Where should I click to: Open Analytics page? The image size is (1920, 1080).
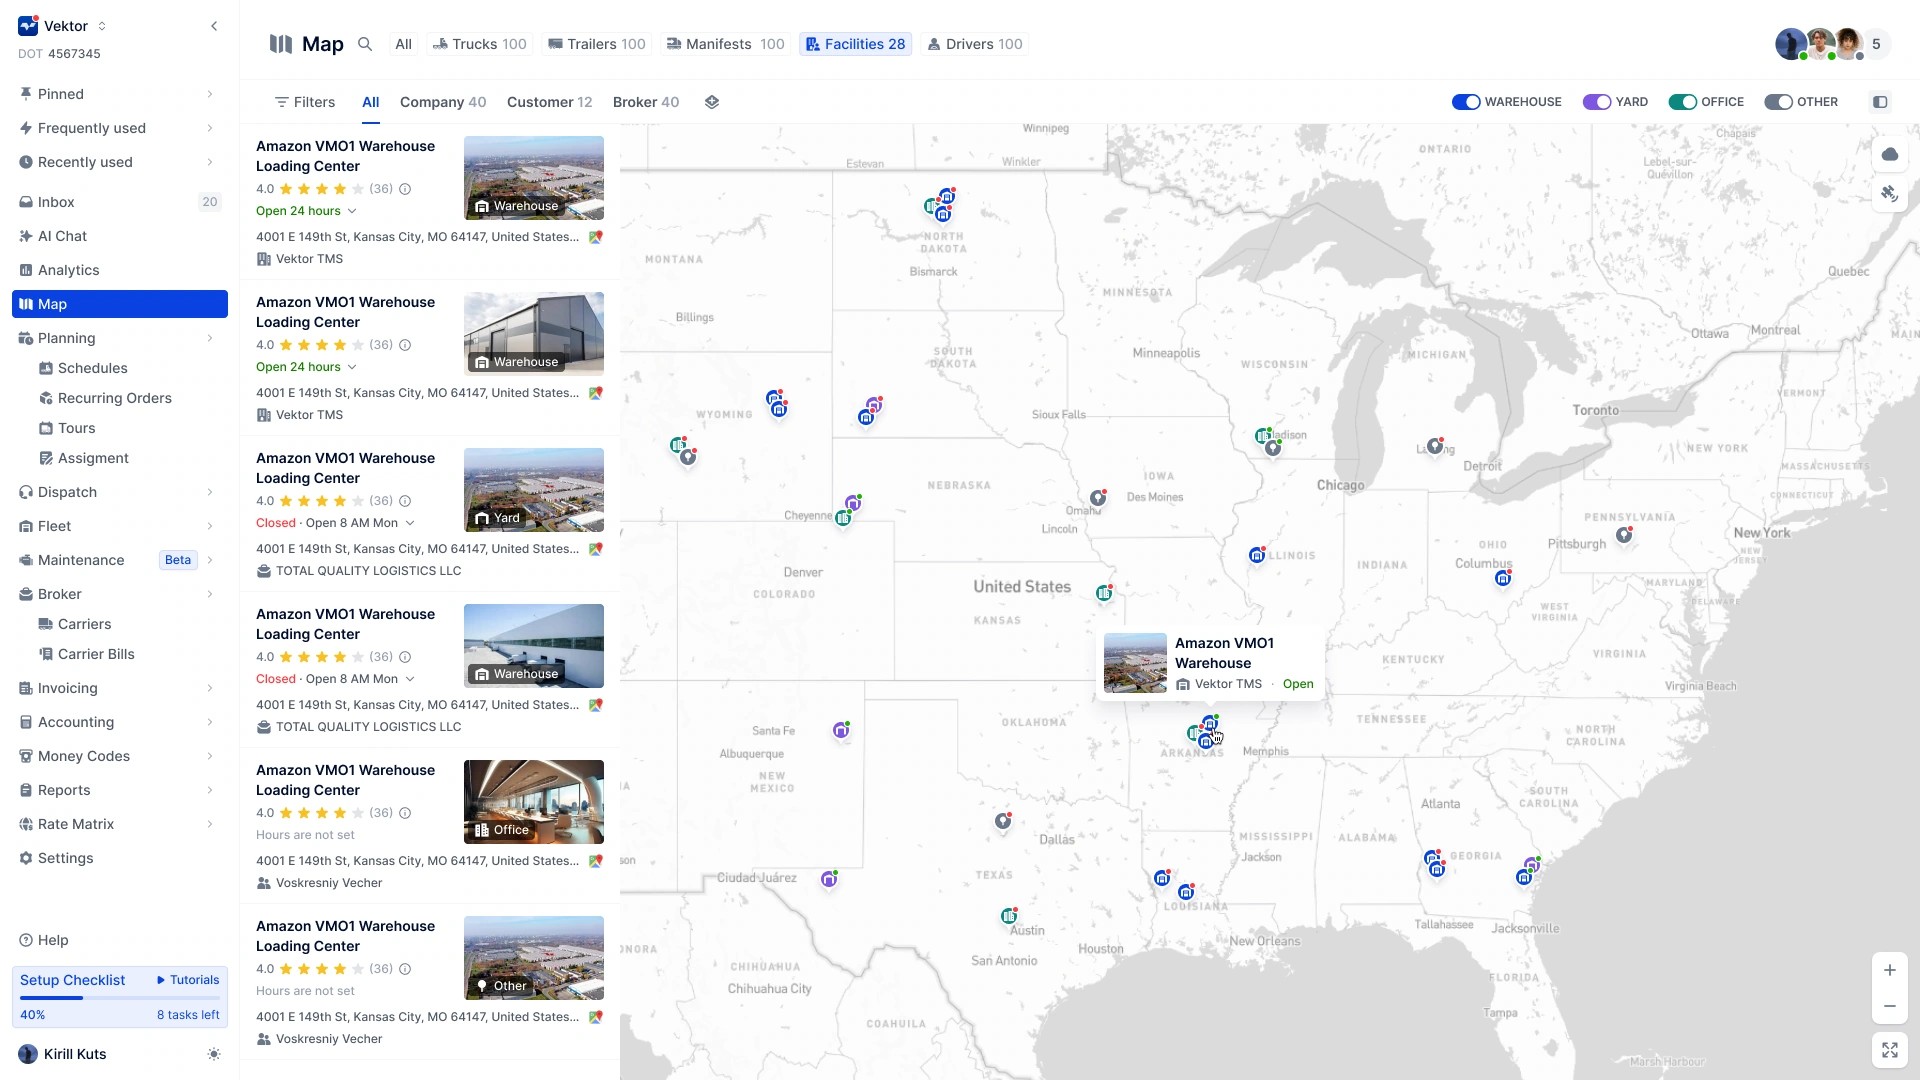(120, 270)
